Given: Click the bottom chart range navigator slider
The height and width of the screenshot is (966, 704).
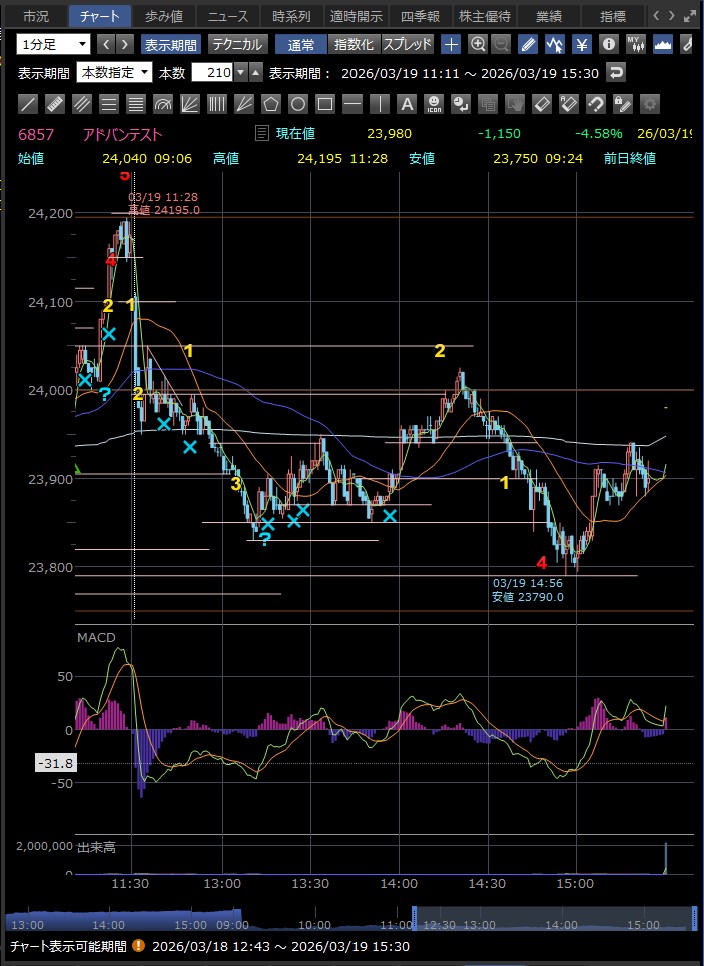Looking at the screenshot, I should click(x=554, y=918).
